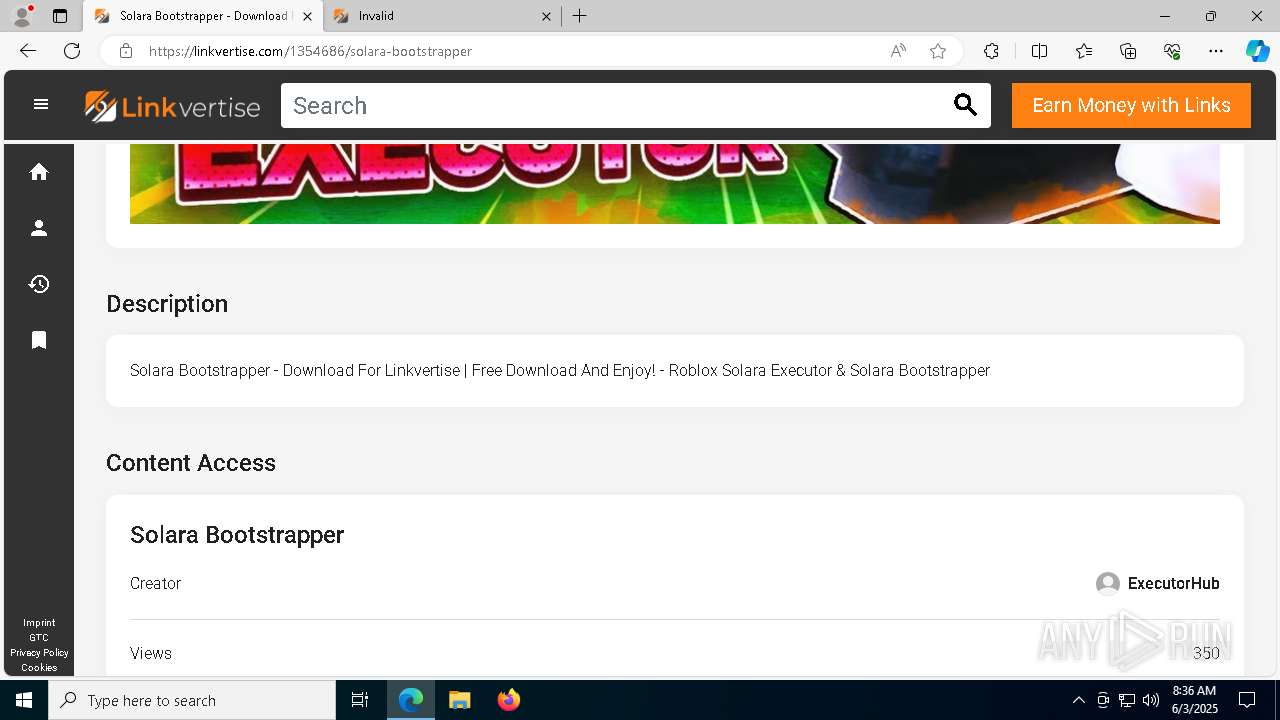Open the Home sidebar icon

(x=39, y=172)
